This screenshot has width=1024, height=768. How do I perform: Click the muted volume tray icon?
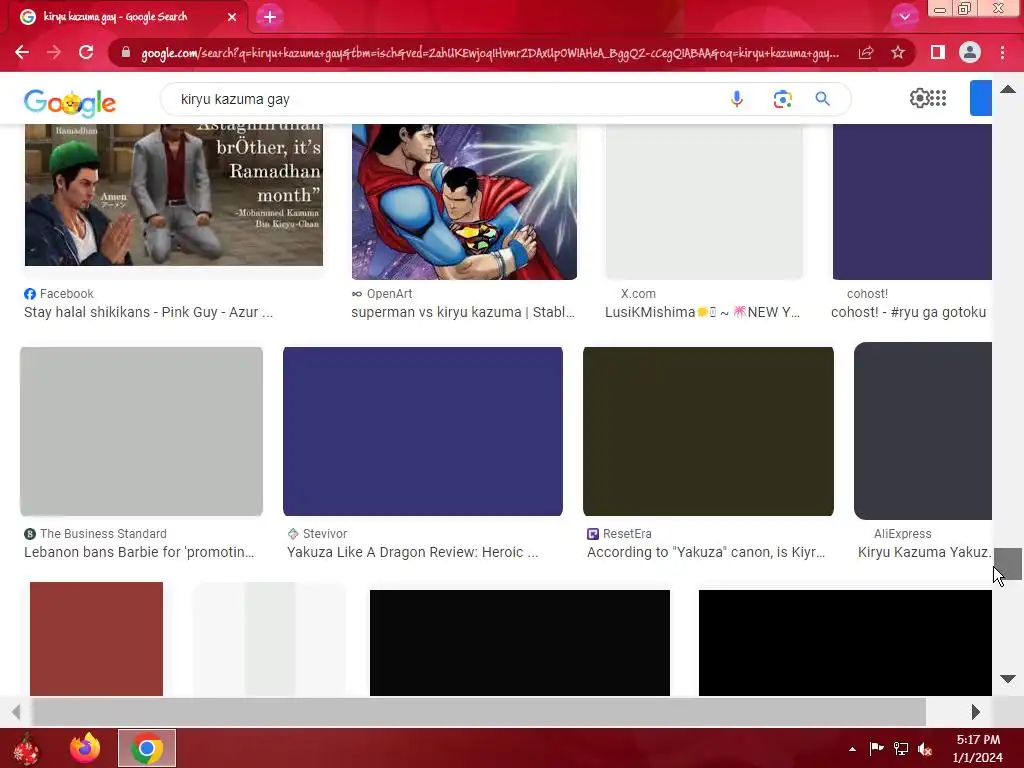click(x=924, y=748)
